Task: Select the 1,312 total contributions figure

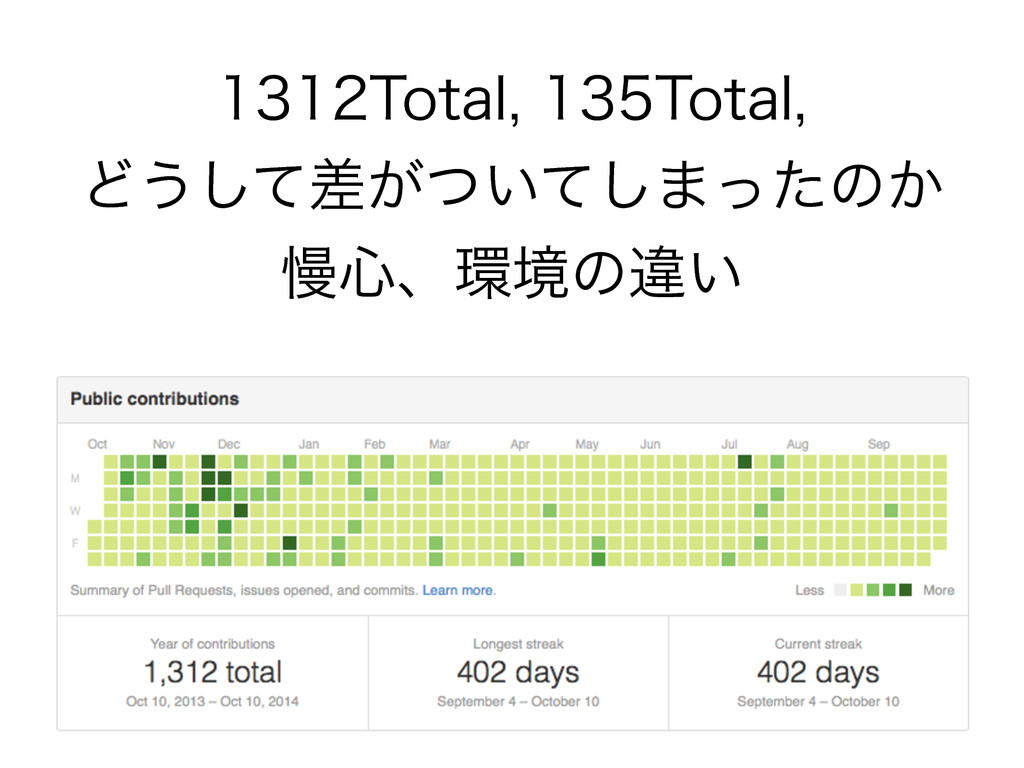Action: click(213, 672)
